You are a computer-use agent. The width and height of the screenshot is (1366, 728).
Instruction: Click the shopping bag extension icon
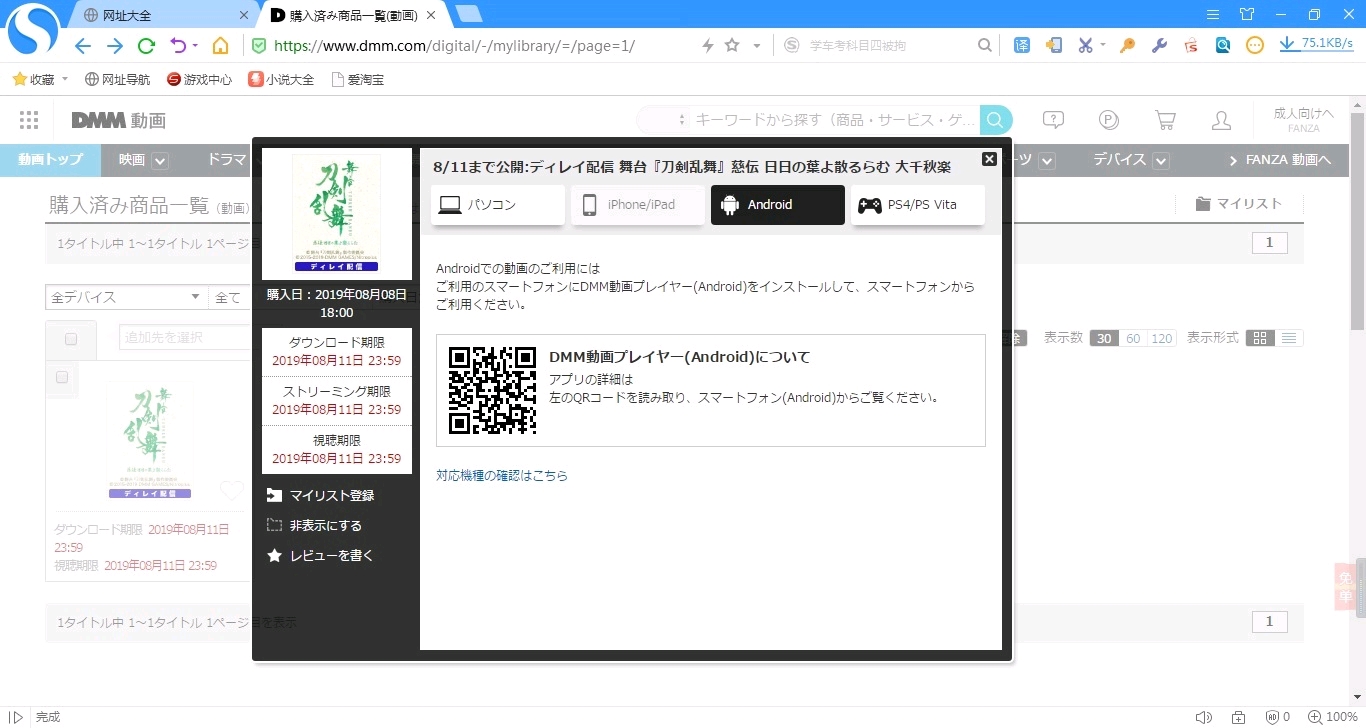pyautogui.click(x=1191, y=45)
